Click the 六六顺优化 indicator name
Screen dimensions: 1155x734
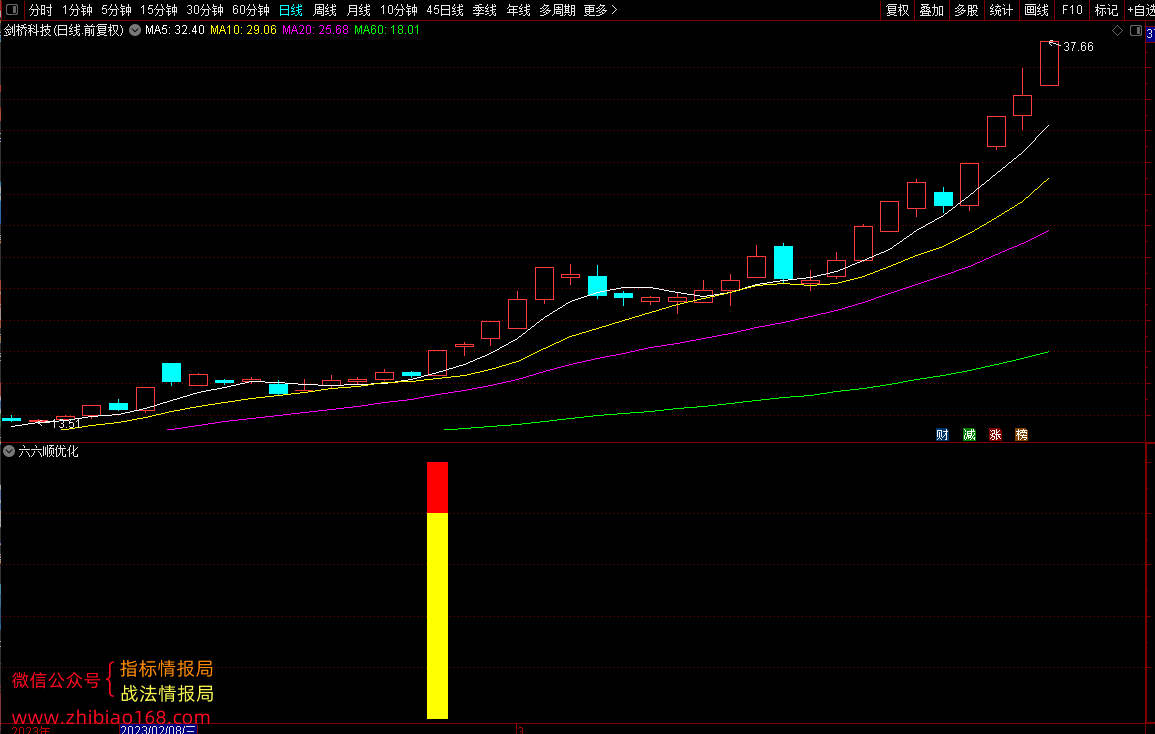(x=48, y=451)
